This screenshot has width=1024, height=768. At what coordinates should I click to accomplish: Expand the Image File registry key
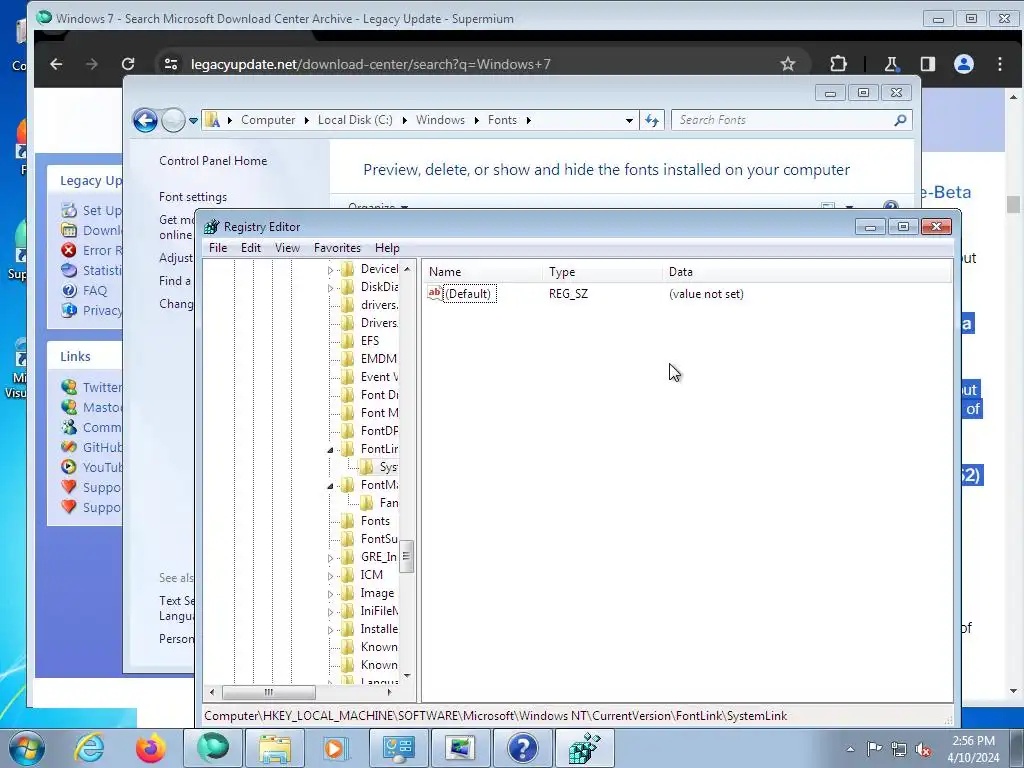point(330,594)
